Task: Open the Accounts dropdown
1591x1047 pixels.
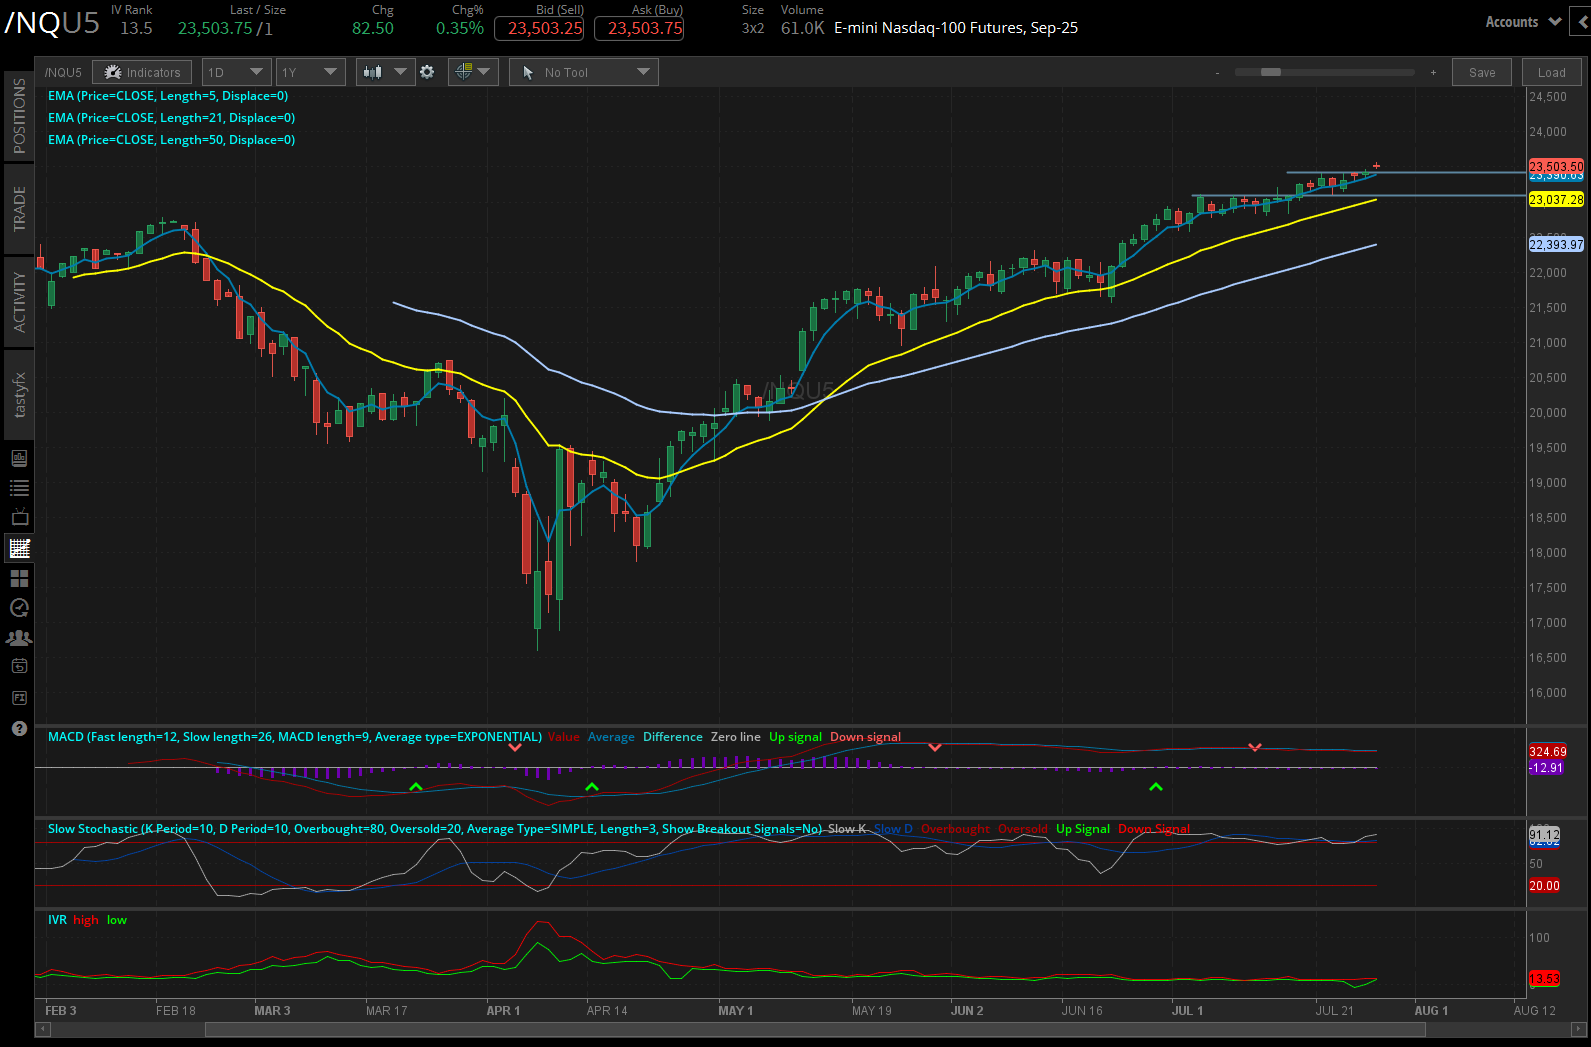Action: [1522, 22]
